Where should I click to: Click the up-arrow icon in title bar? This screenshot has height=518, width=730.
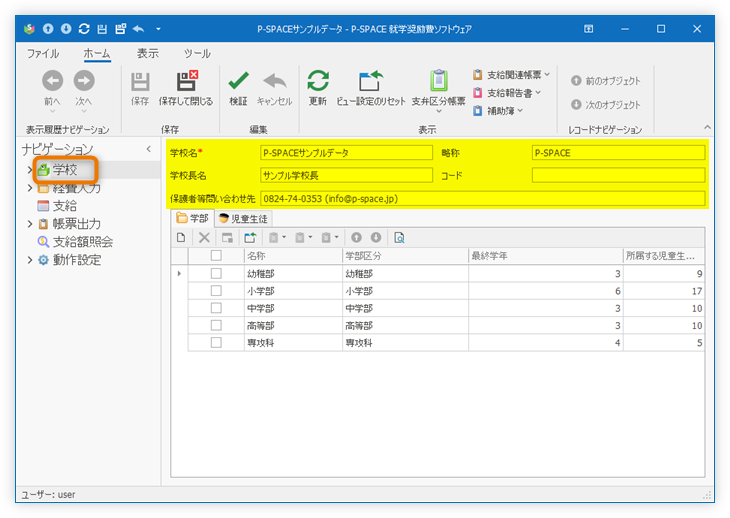click(48, 29)
